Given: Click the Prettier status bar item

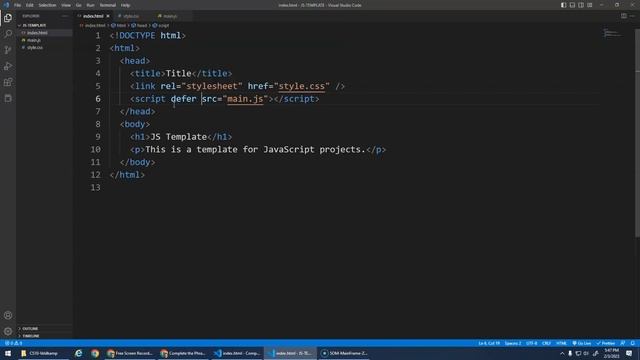Looking at the screenshot, I should [x=606, y=343].
